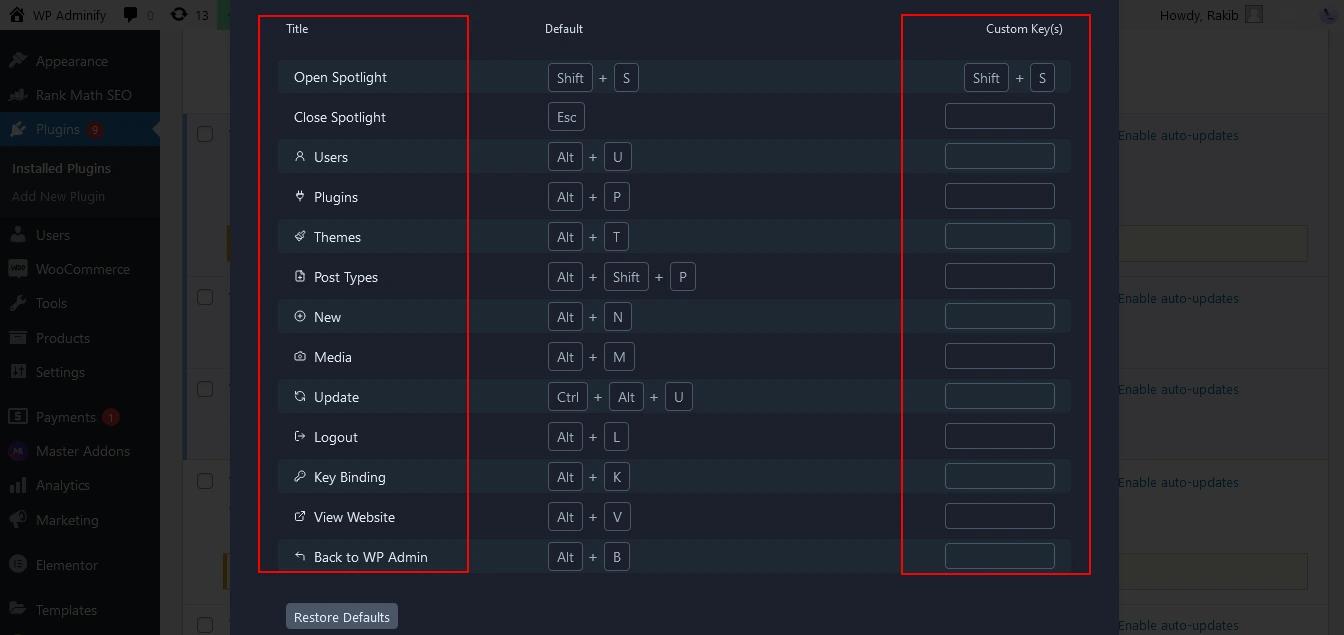Viewport: 1344px width, 635px height.
Task: Go to Installed Plugins in the sidebar
Action: 61,168
